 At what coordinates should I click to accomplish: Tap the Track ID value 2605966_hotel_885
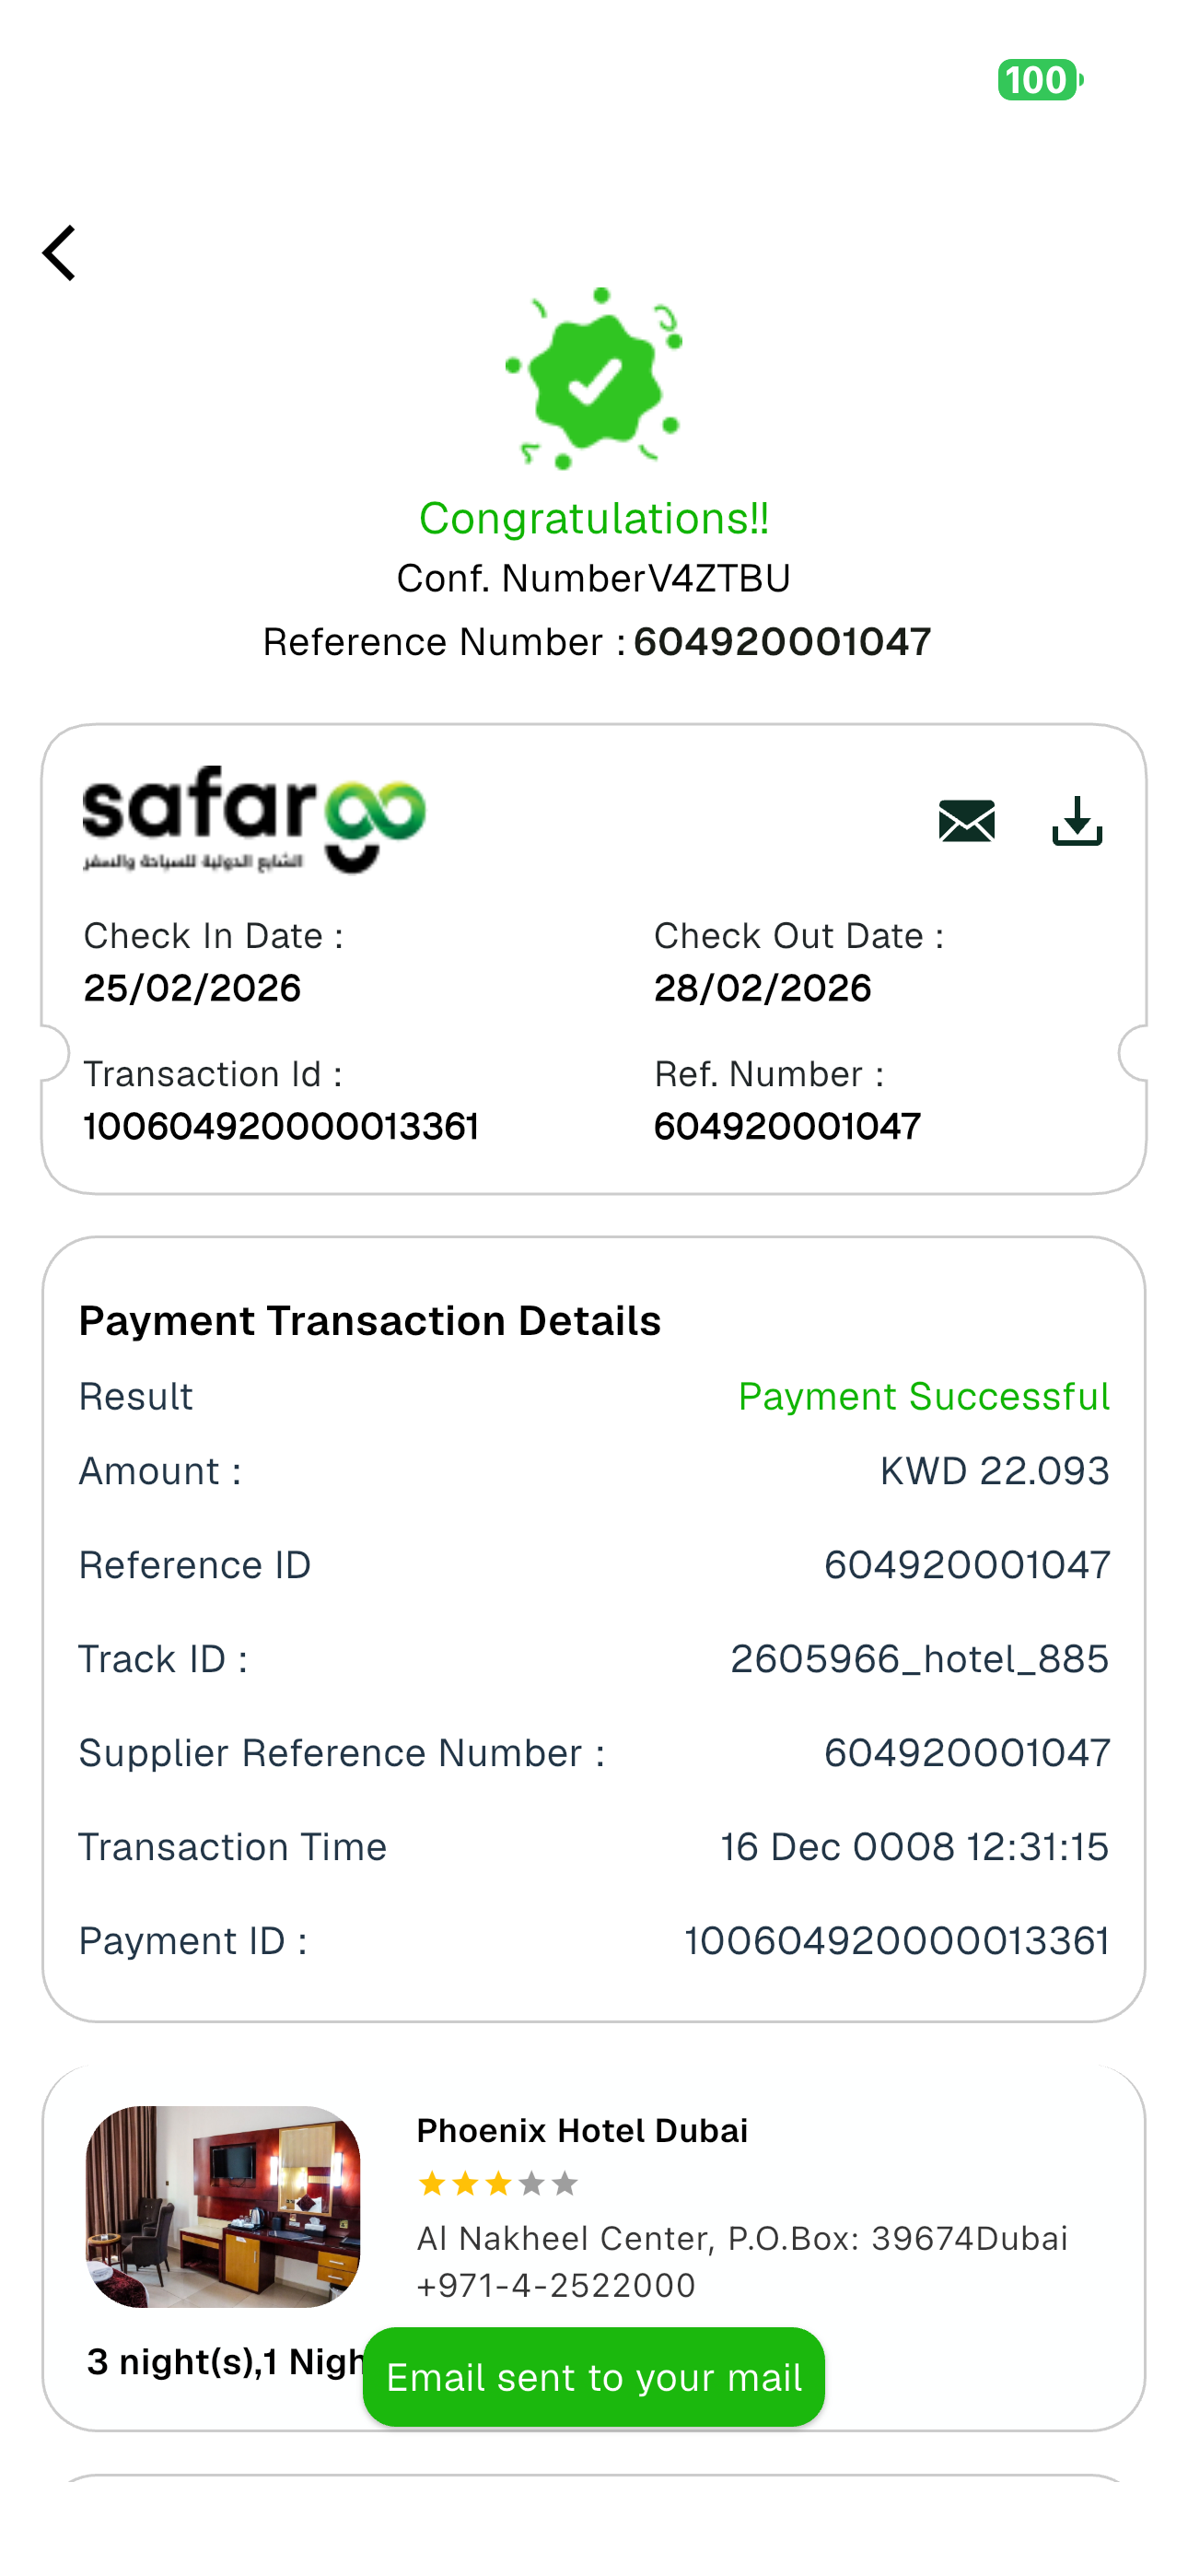pyautogui.click(x=919, y=1659)
